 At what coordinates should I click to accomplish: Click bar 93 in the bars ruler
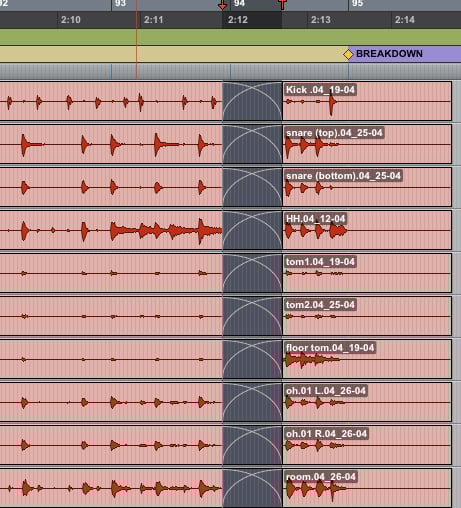point(120,4)
